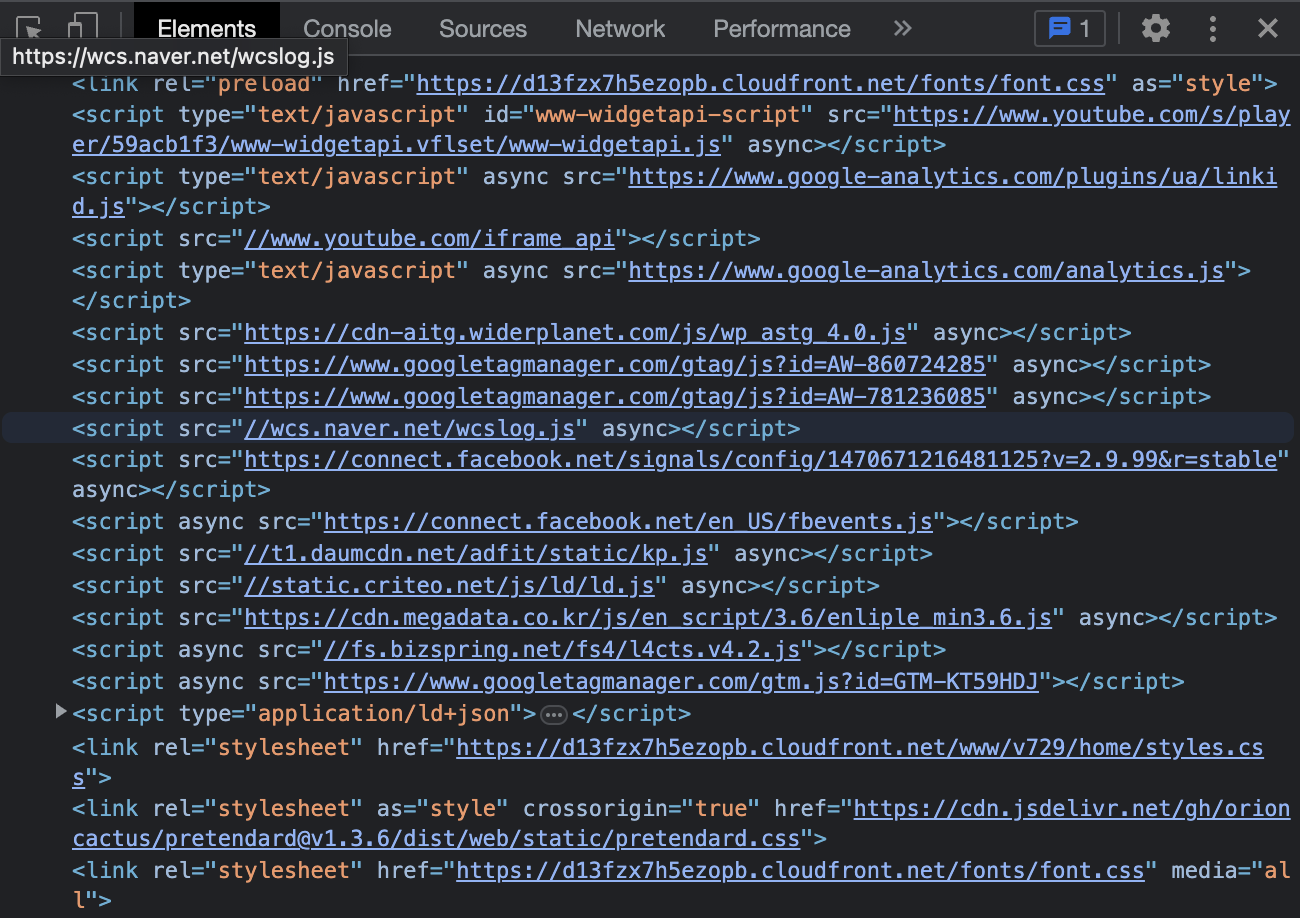
Task: Toggle the device toolbar icon
Action: (x=83, y=27)
